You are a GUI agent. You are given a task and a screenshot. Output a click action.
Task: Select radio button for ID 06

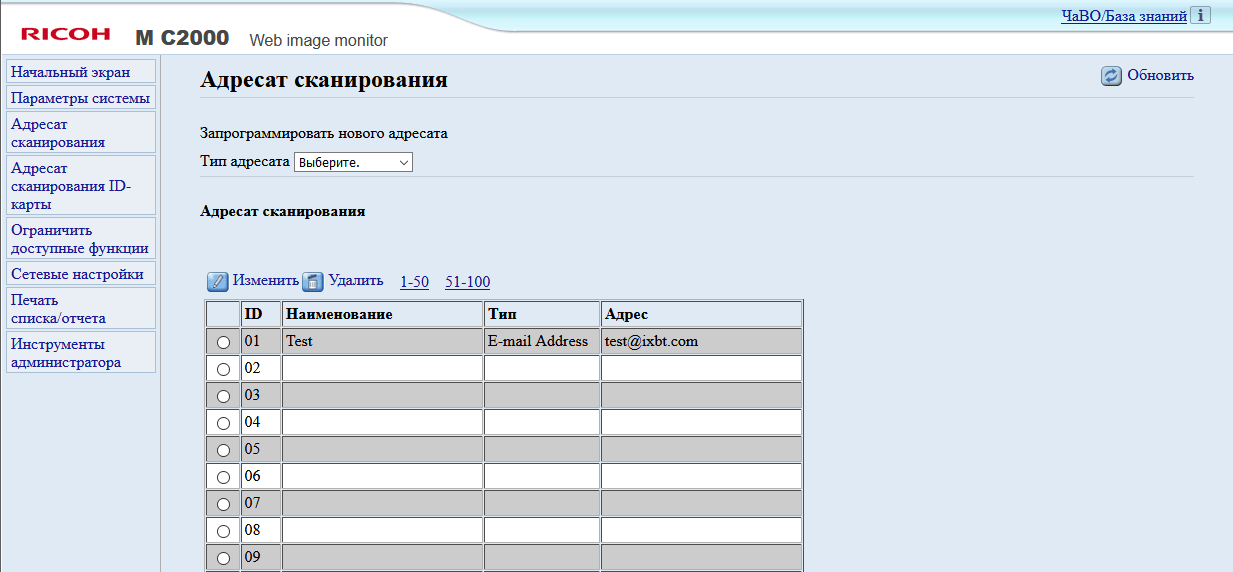[x=223, y=477]
